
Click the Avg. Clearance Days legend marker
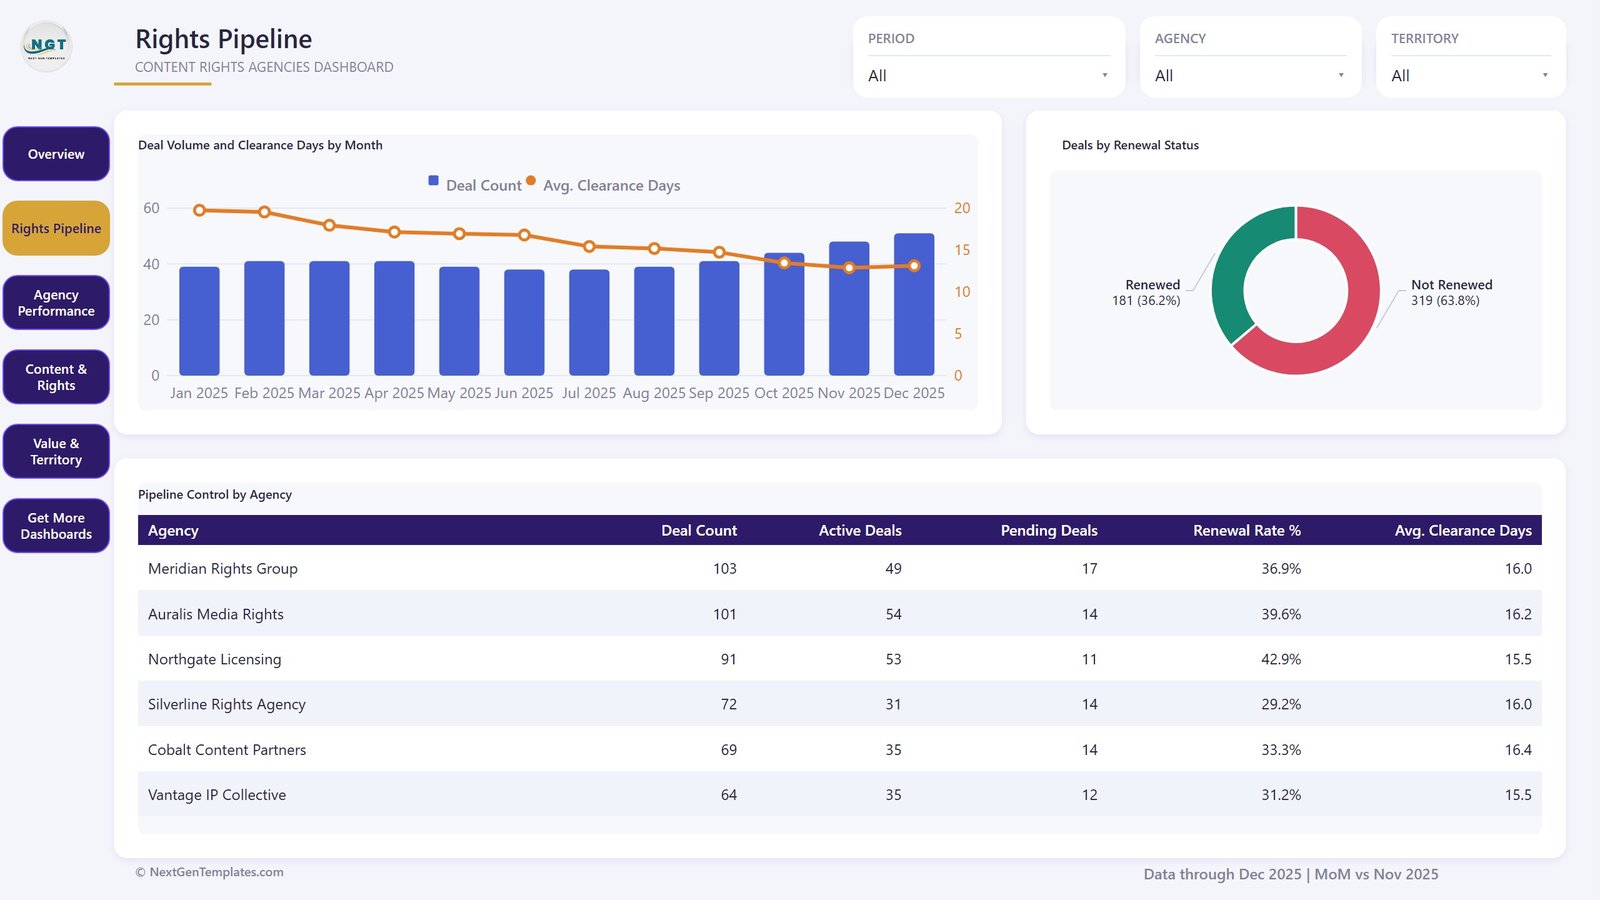tap(531, 181)
